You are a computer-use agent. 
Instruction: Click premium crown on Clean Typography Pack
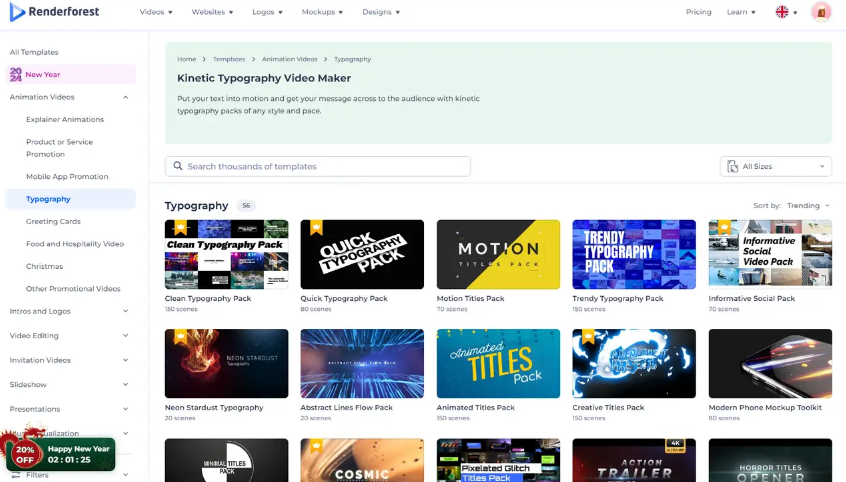(x=180, y=227)
